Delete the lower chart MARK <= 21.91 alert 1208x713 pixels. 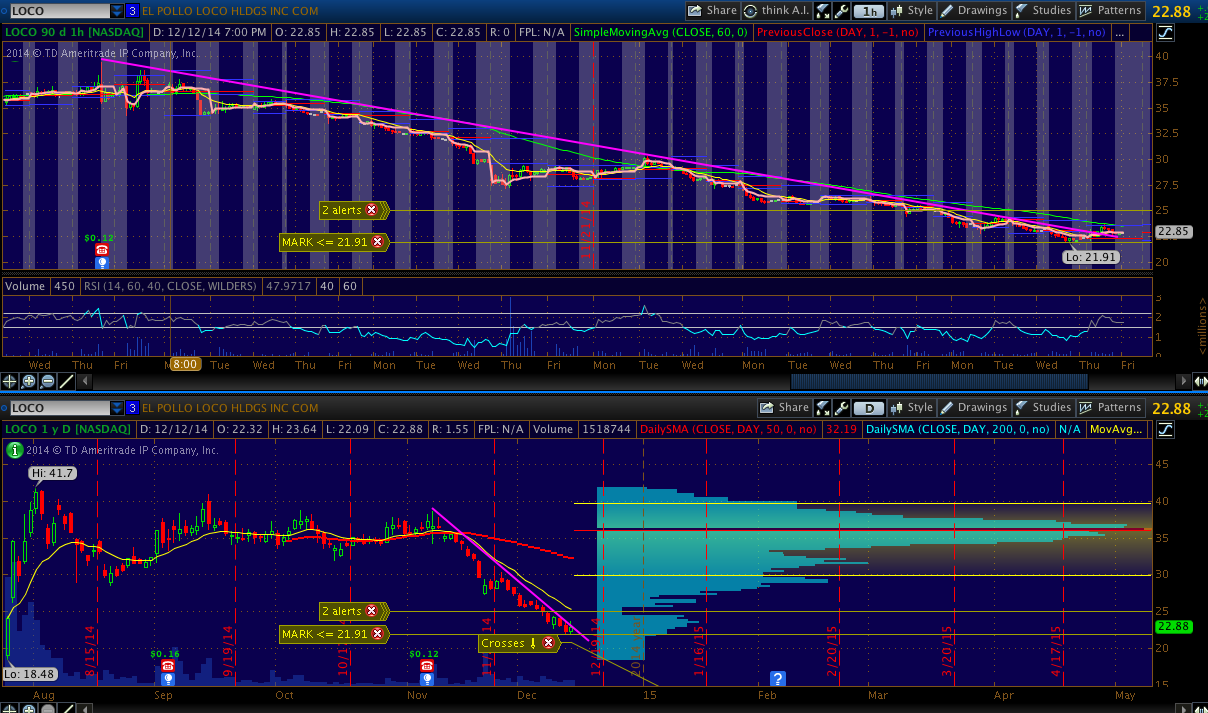[377, 633]
